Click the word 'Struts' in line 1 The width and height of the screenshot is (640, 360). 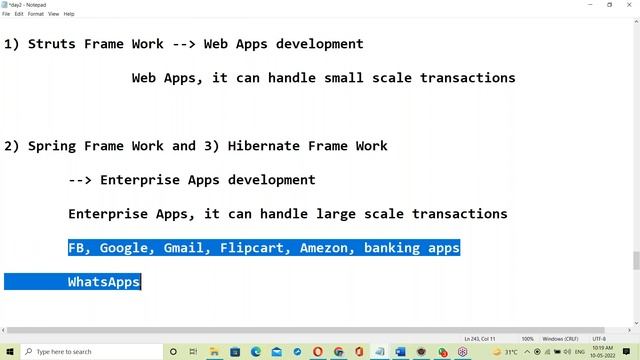[x=52, y=44]
